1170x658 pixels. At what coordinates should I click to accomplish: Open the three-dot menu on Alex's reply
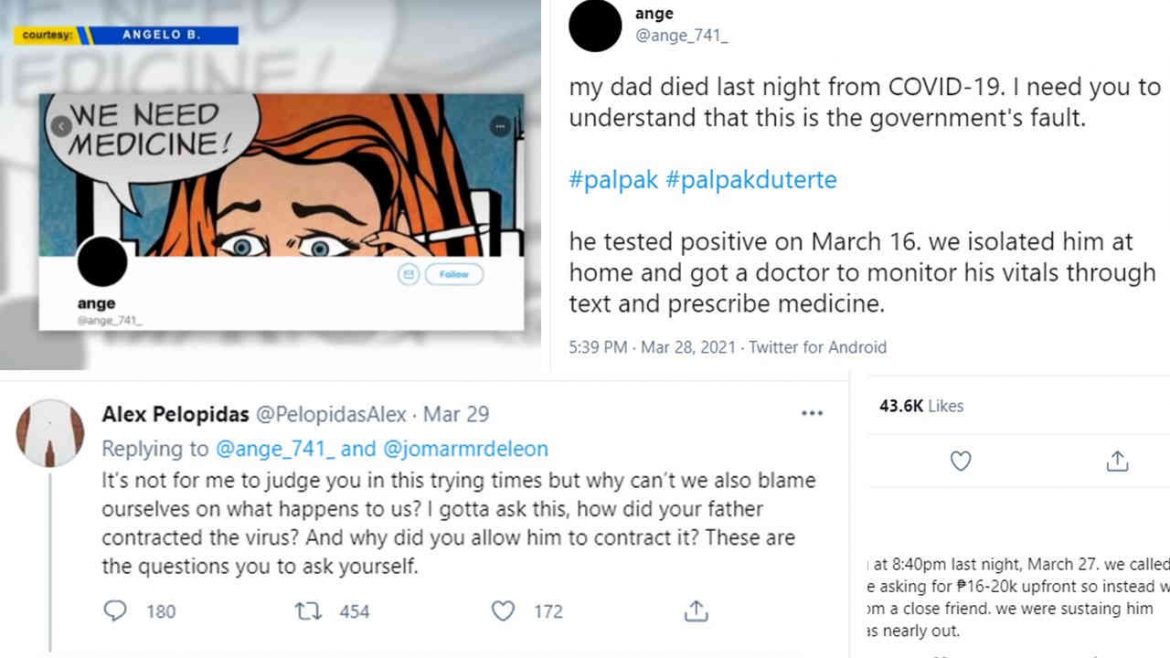812,413
